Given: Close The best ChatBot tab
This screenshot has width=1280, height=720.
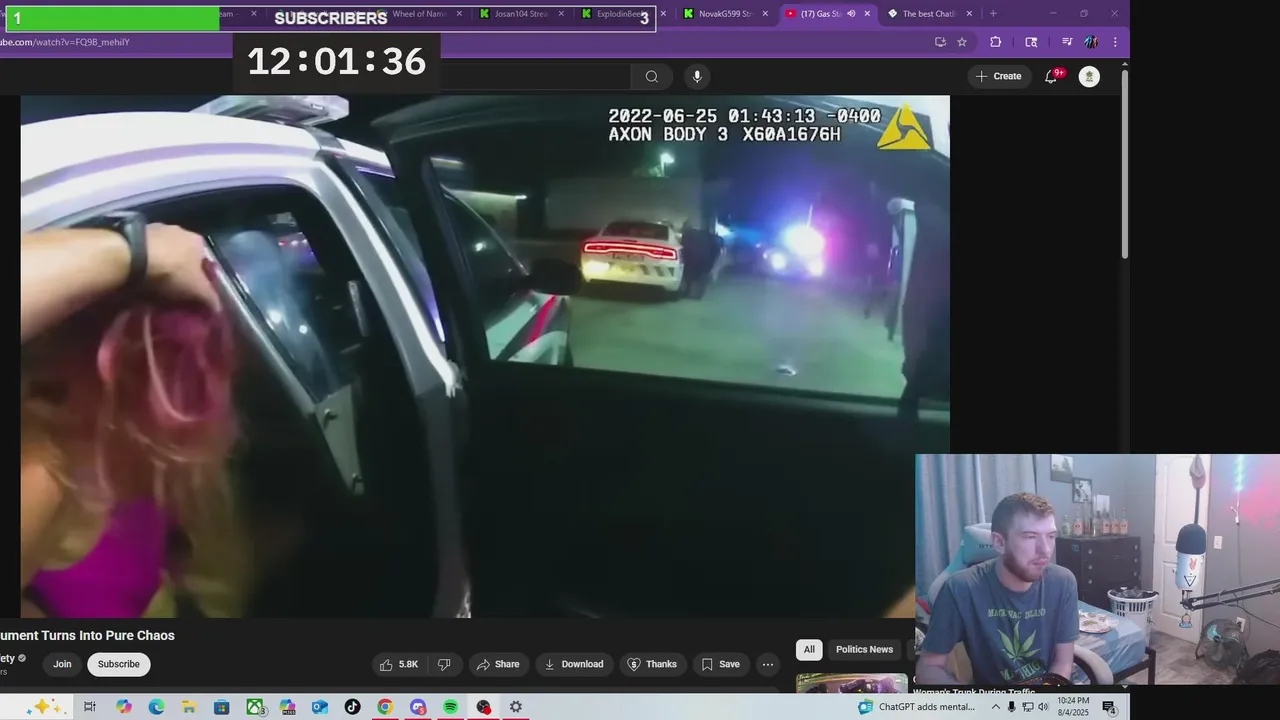Looking at the screenshot, I should tap(969, 14).
